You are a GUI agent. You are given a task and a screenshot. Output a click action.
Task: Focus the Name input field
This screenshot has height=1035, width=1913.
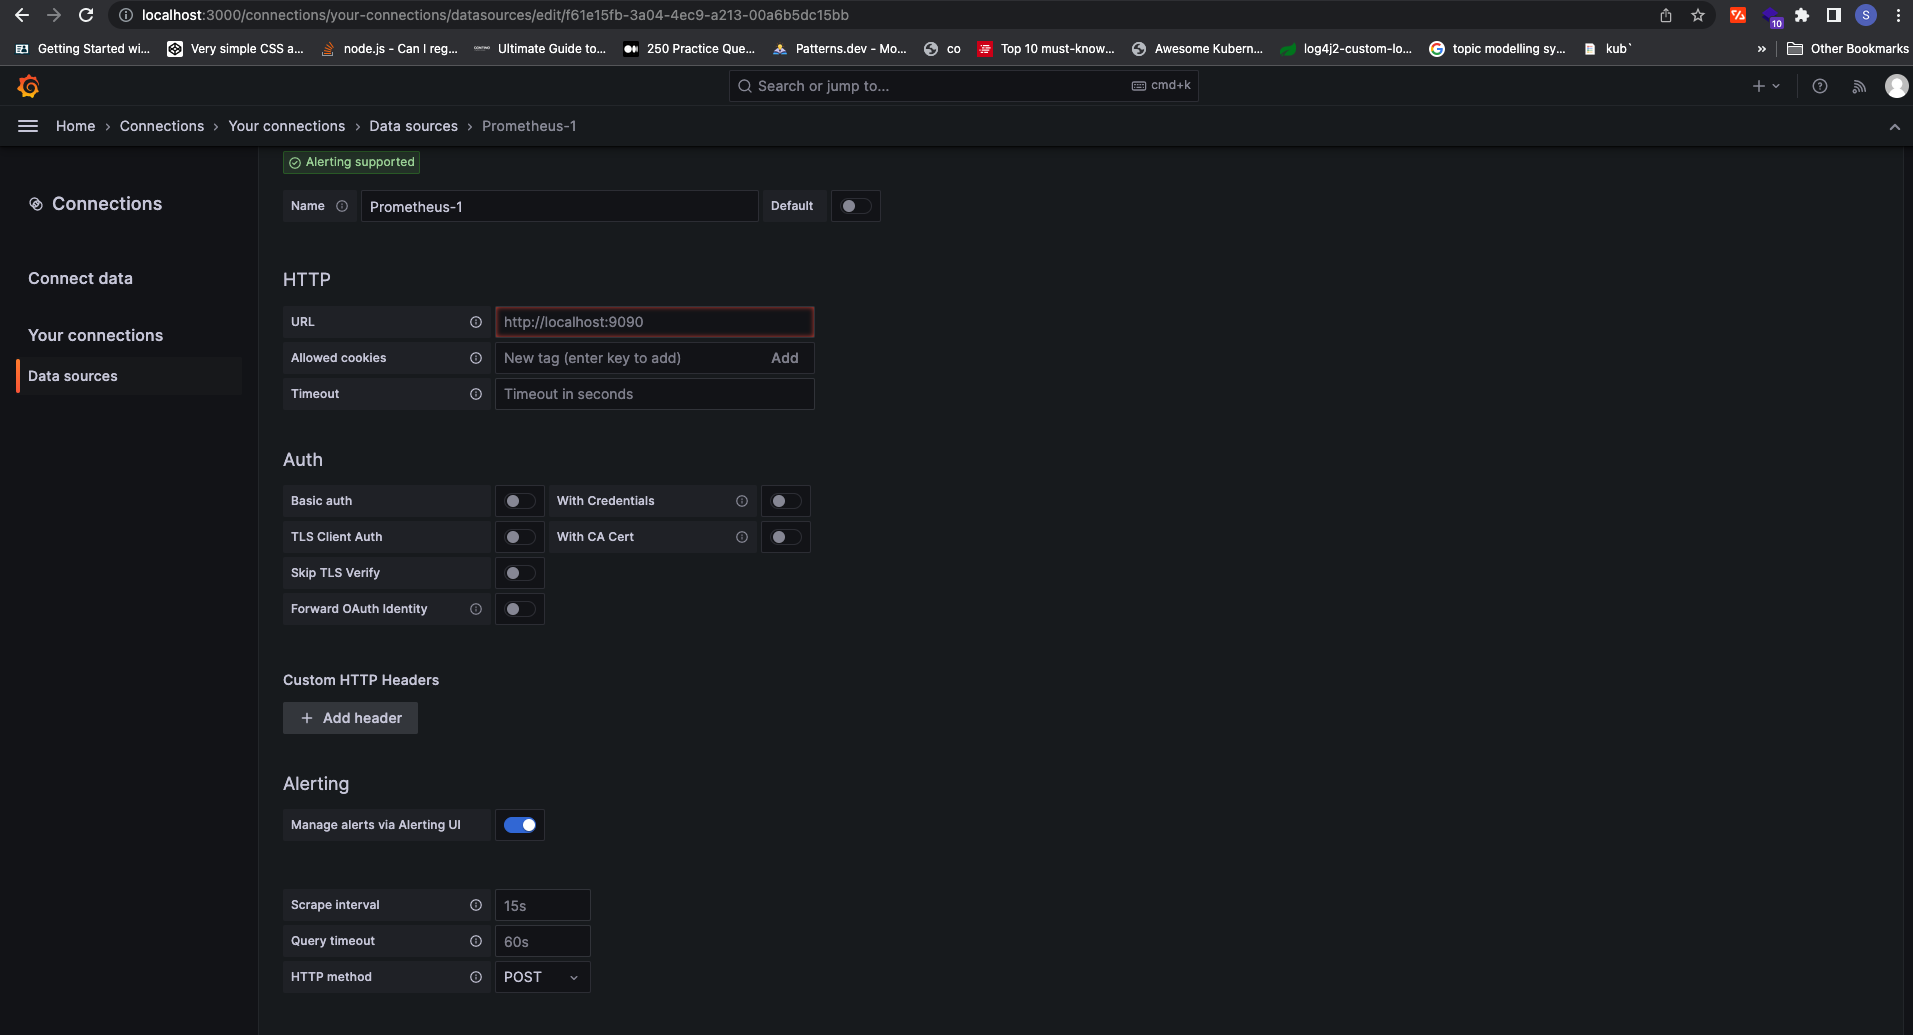pos(559,206)
